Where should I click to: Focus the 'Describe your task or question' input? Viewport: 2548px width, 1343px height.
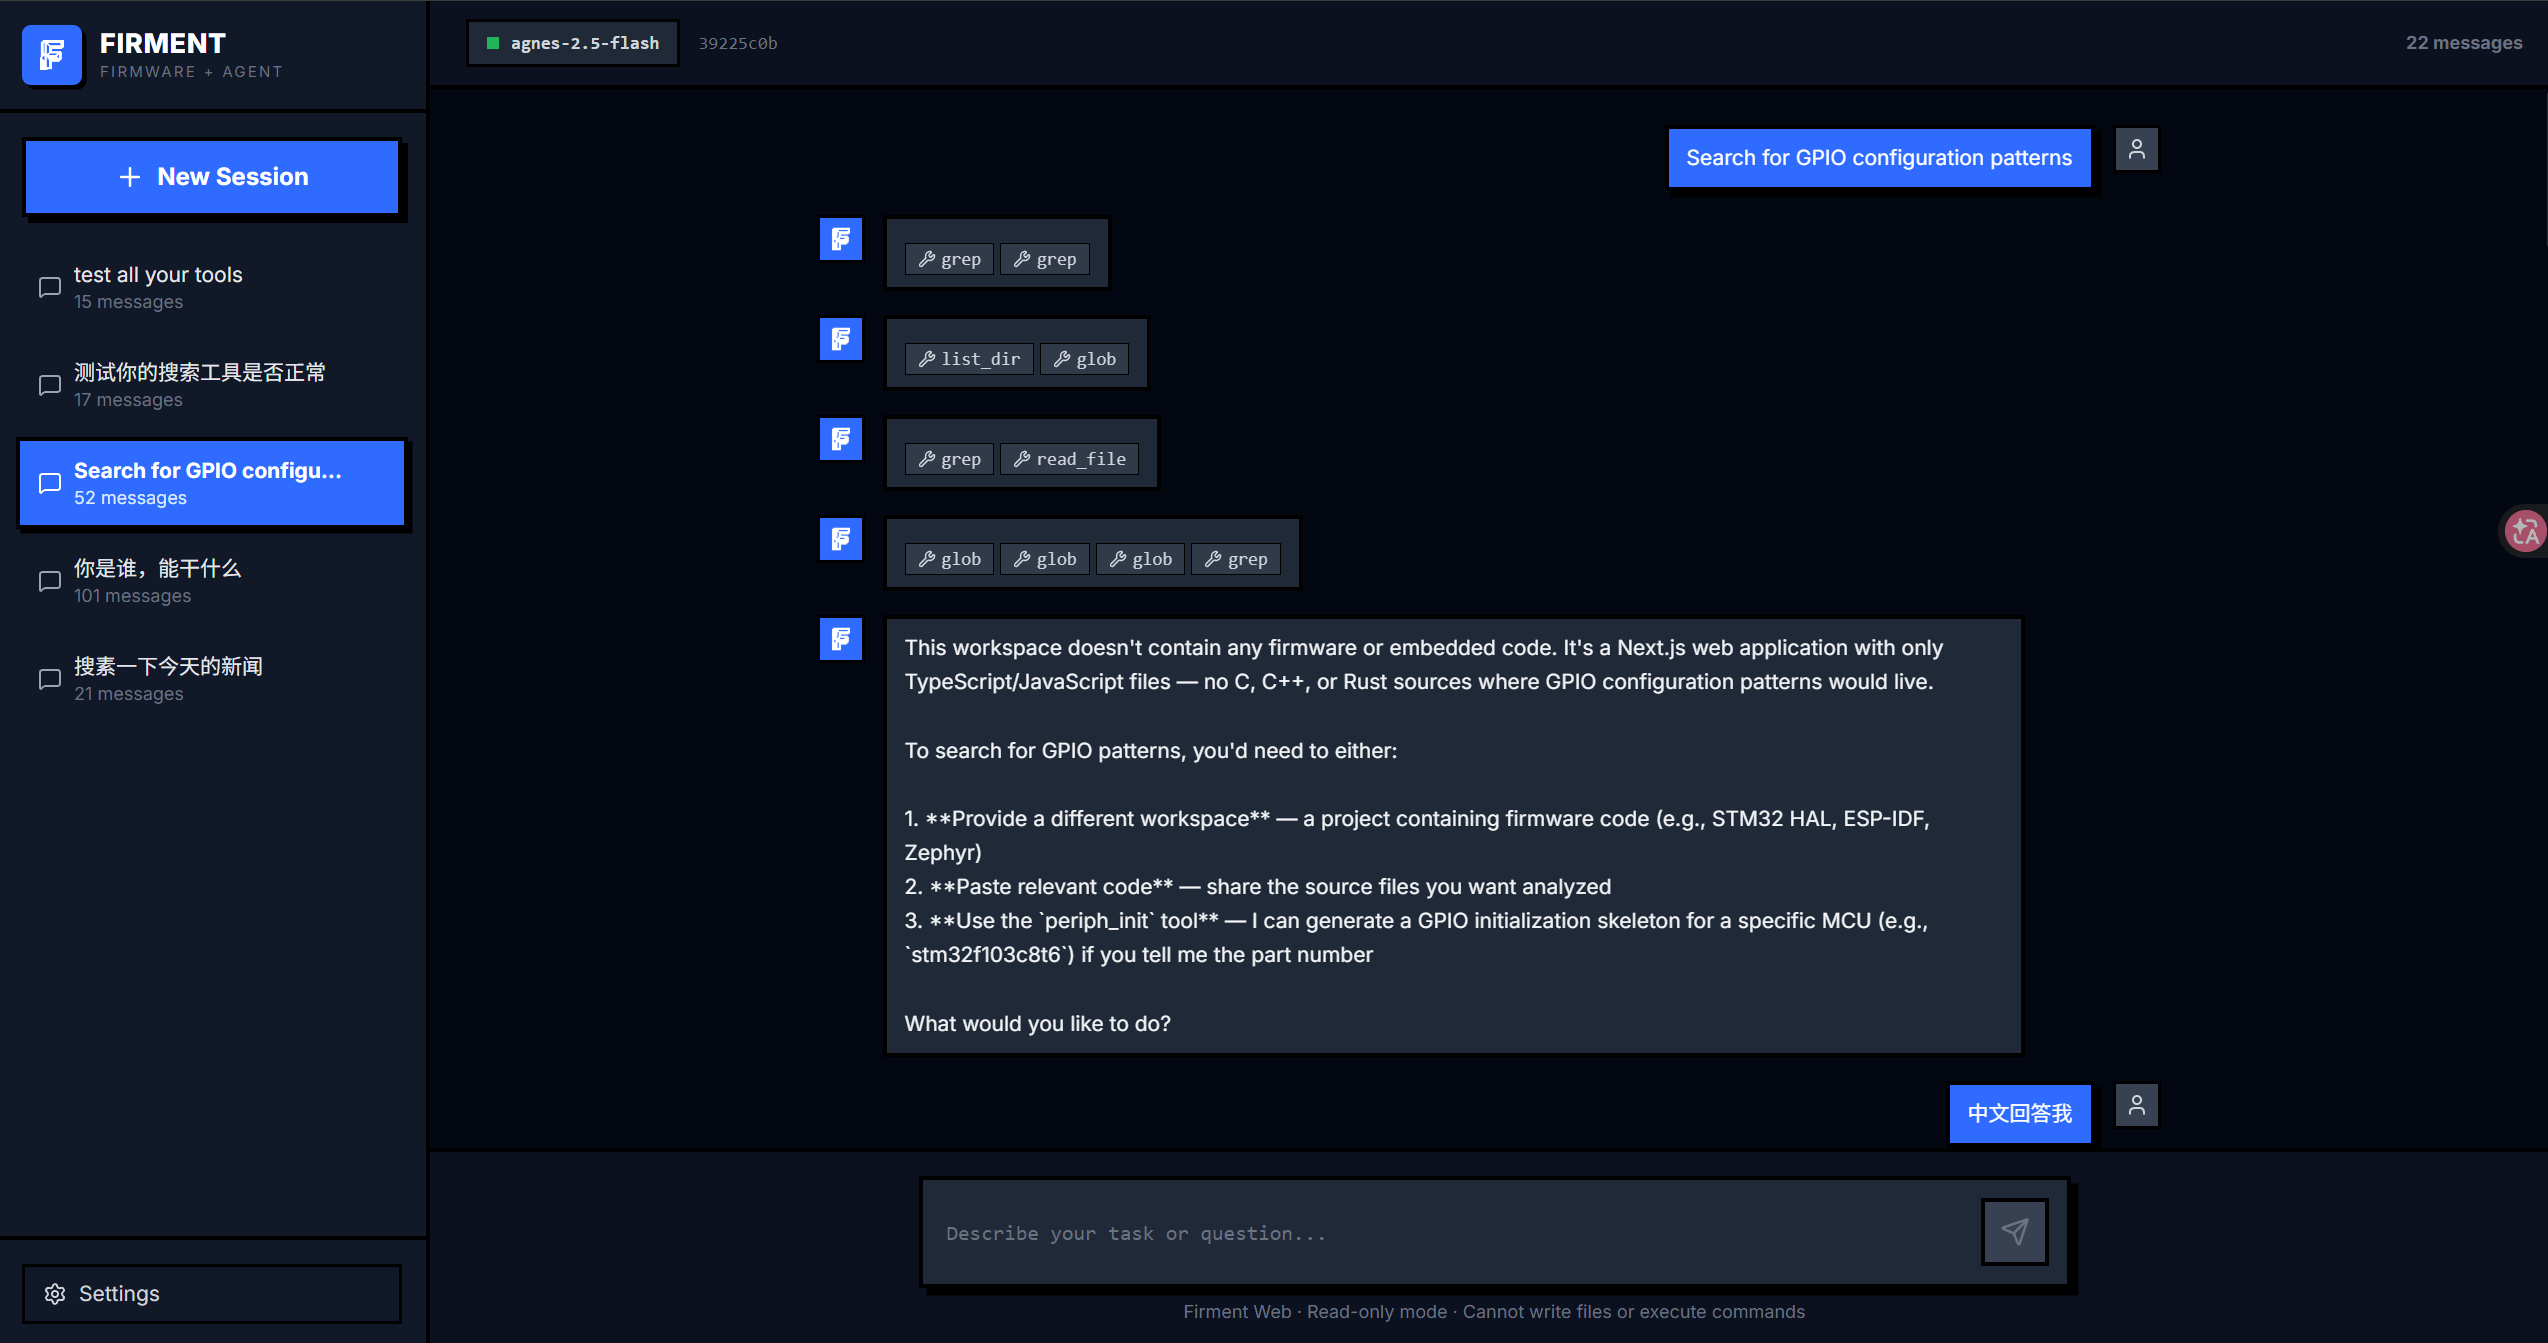(x=1450, y=1233)
